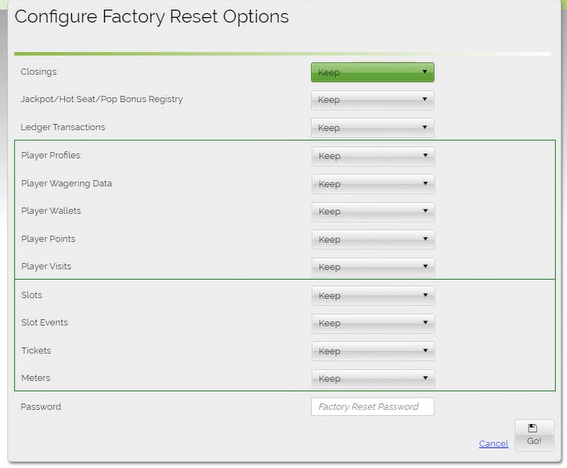The image size is (567, 468).
Task: Open the Player Visits dropdown
Action: pos(373,267)
